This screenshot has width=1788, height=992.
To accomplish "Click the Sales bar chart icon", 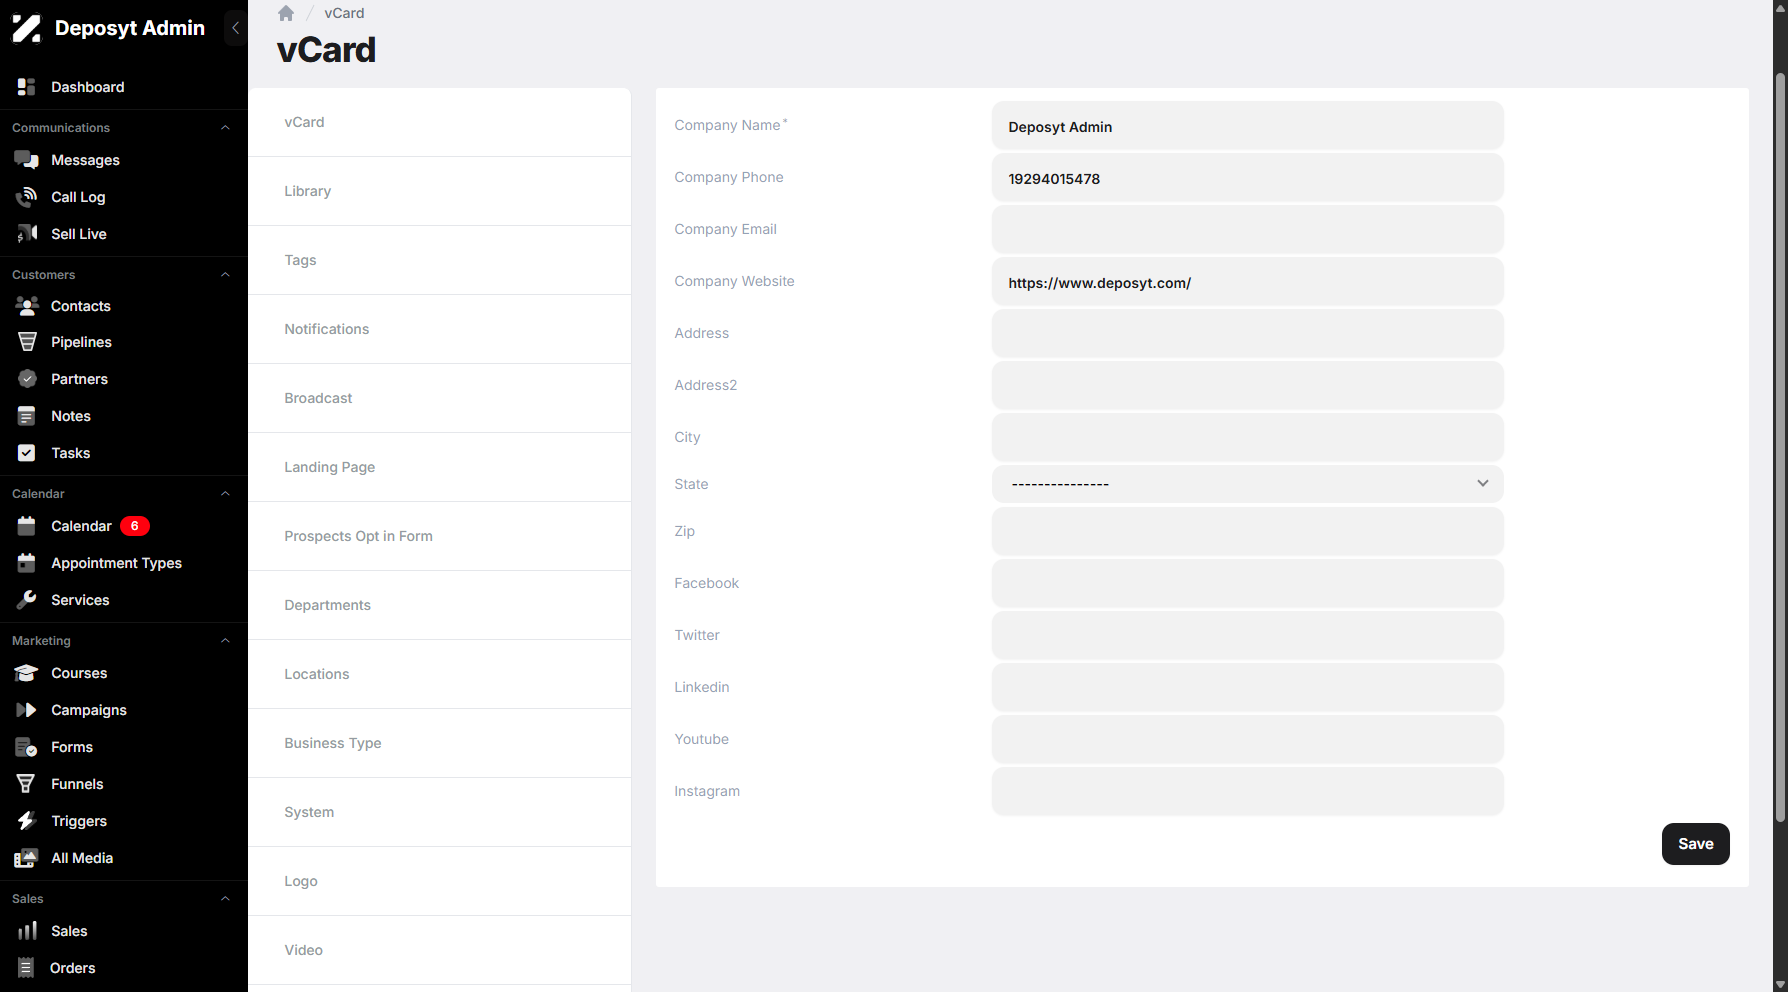I will [27, 931].
